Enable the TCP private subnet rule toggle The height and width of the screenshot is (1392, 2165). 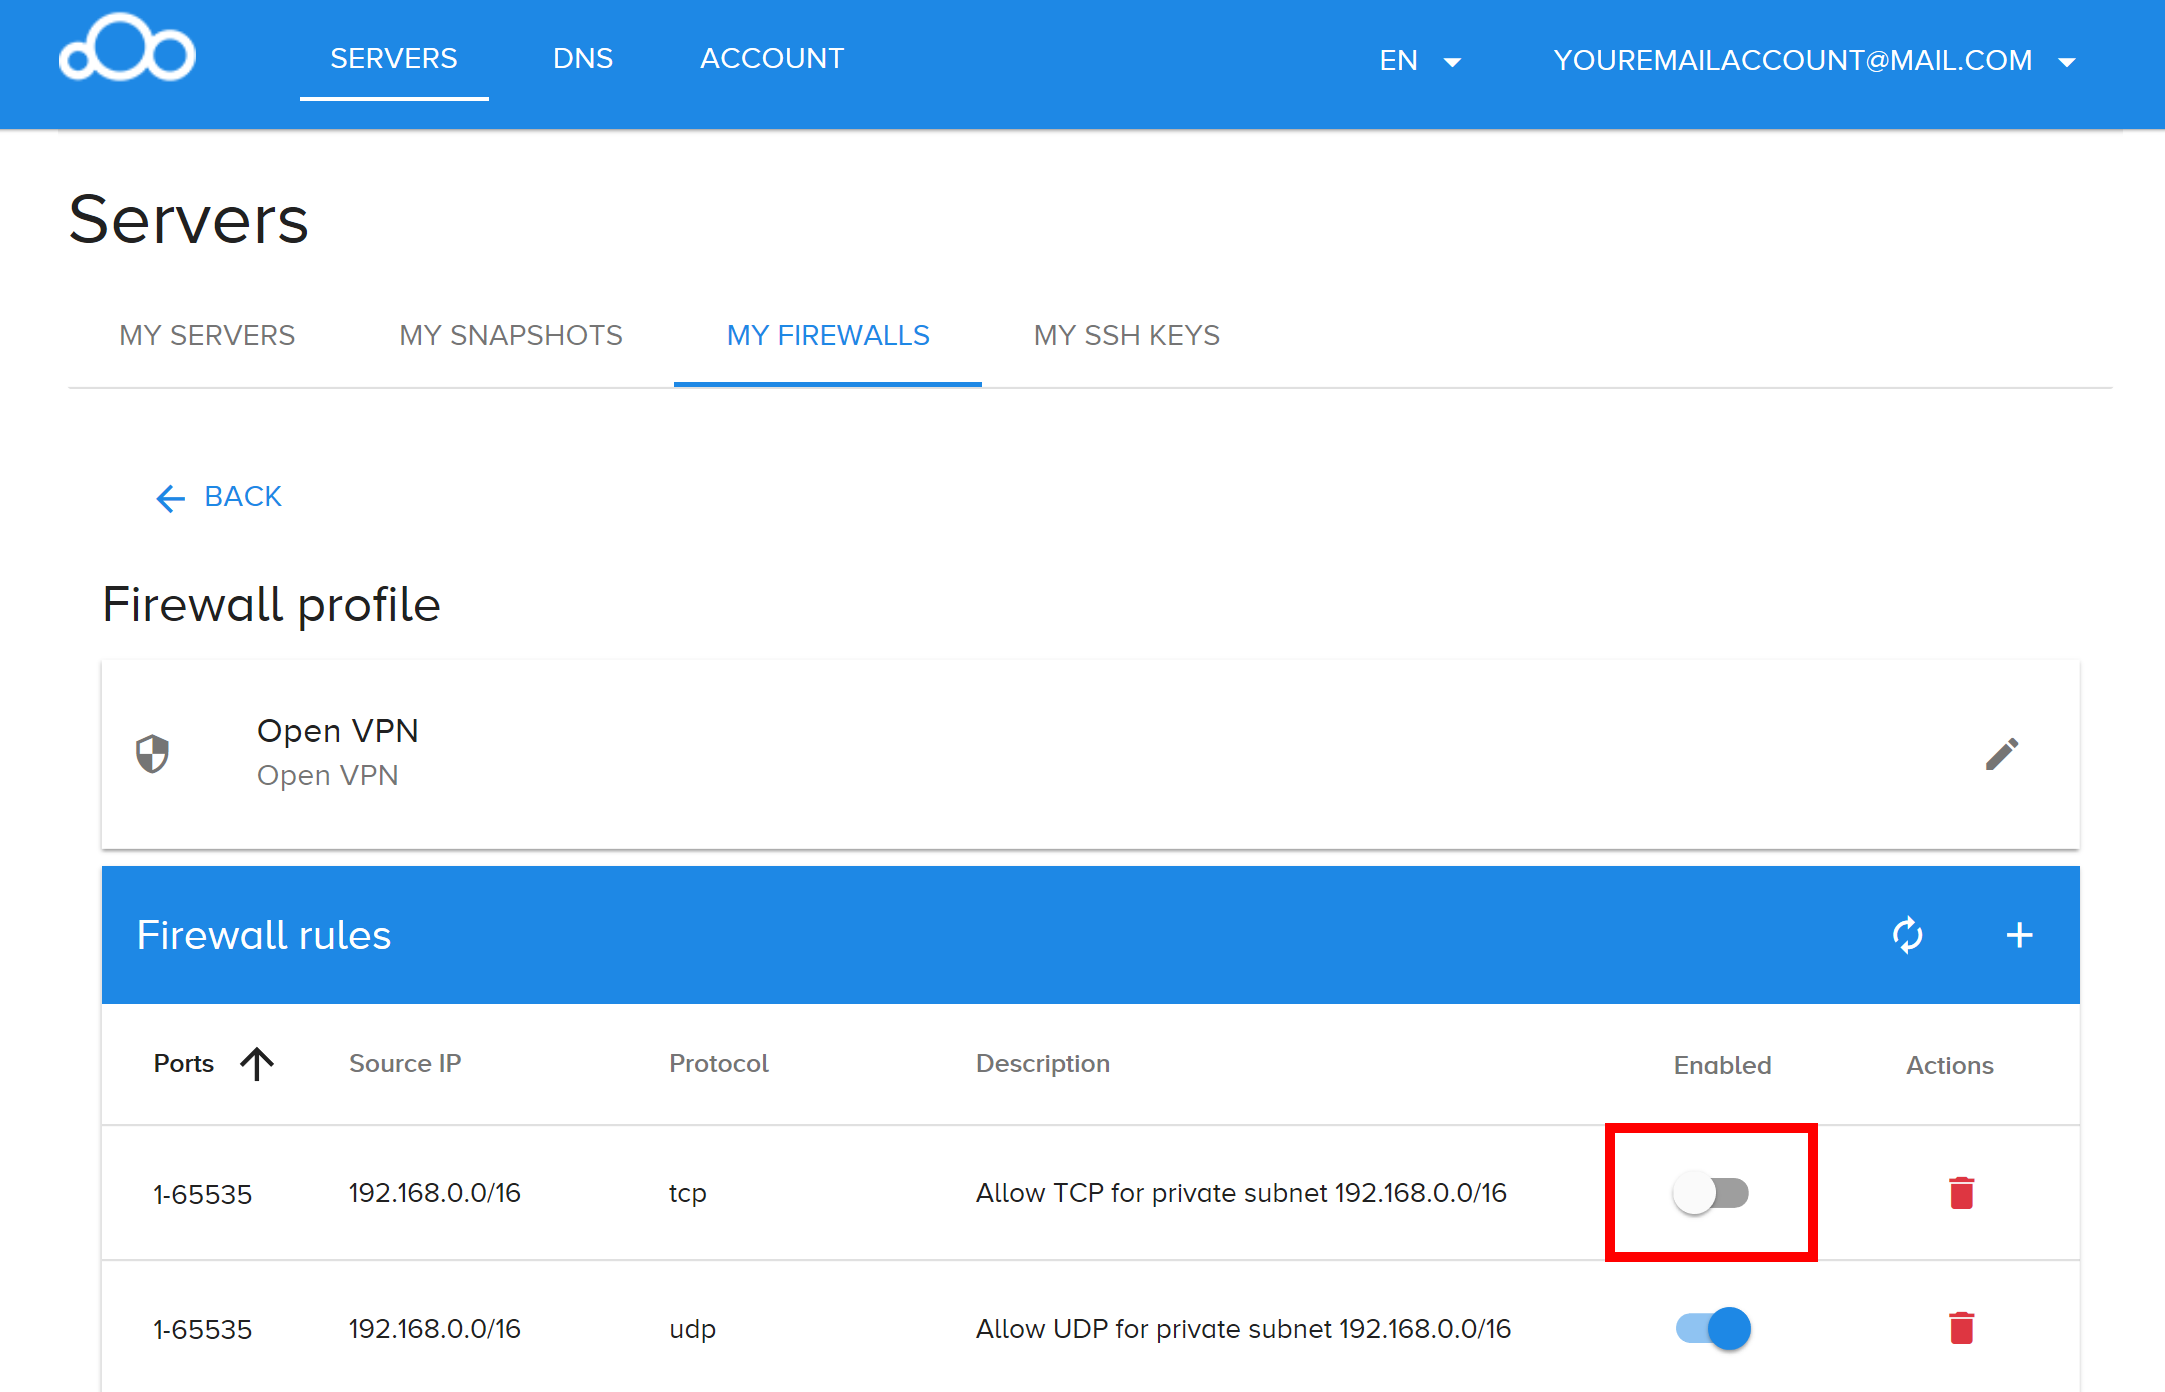tap(1711, 1193)
